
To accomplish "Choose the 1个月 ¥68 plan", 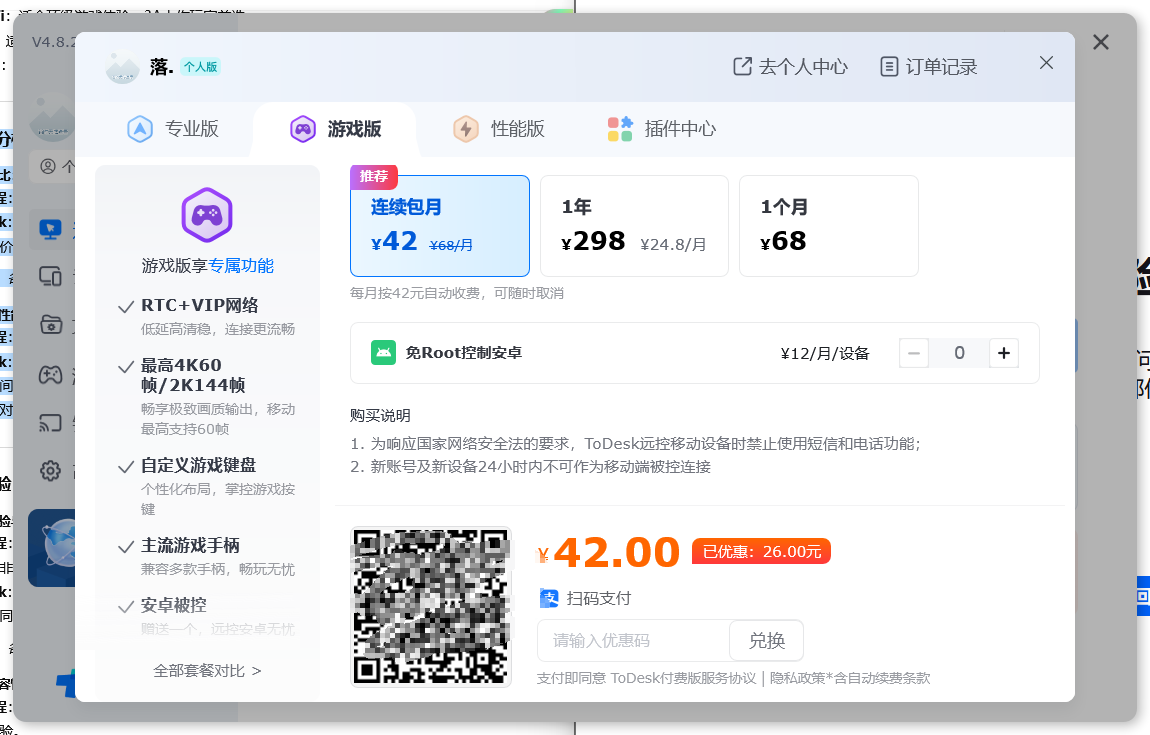I will (x=829, y=226).
